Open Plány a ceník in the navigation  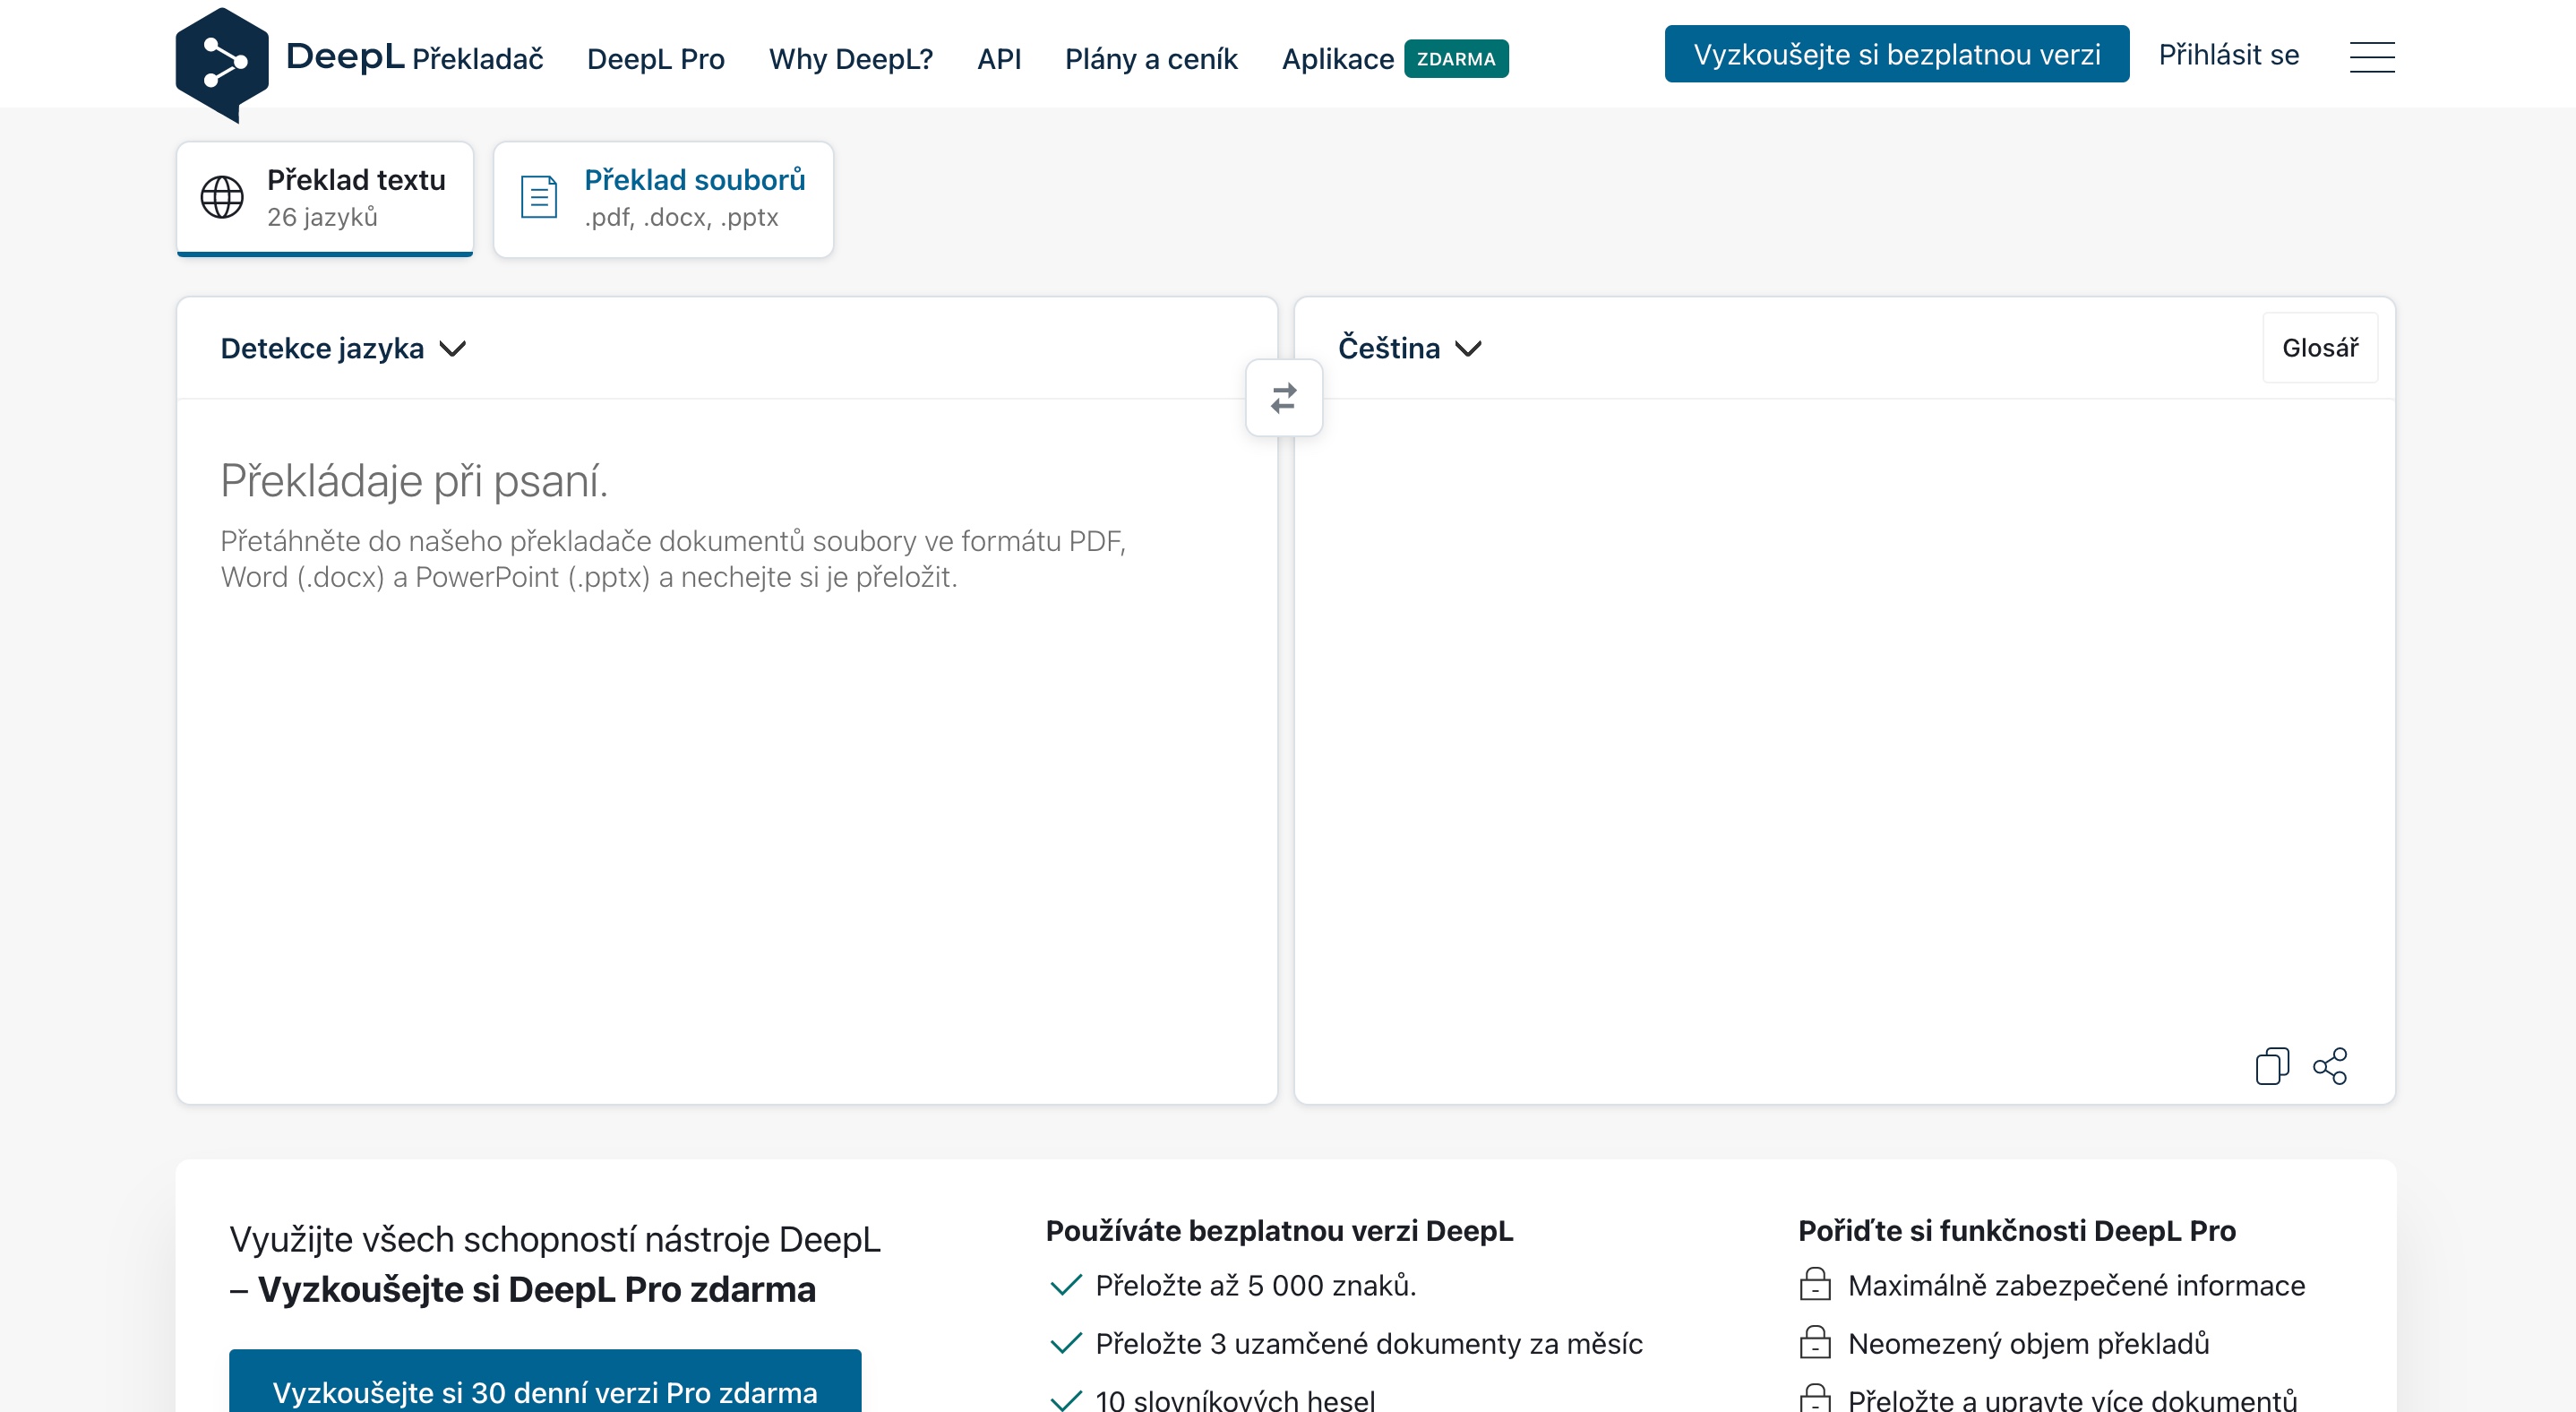point(1151,59)
